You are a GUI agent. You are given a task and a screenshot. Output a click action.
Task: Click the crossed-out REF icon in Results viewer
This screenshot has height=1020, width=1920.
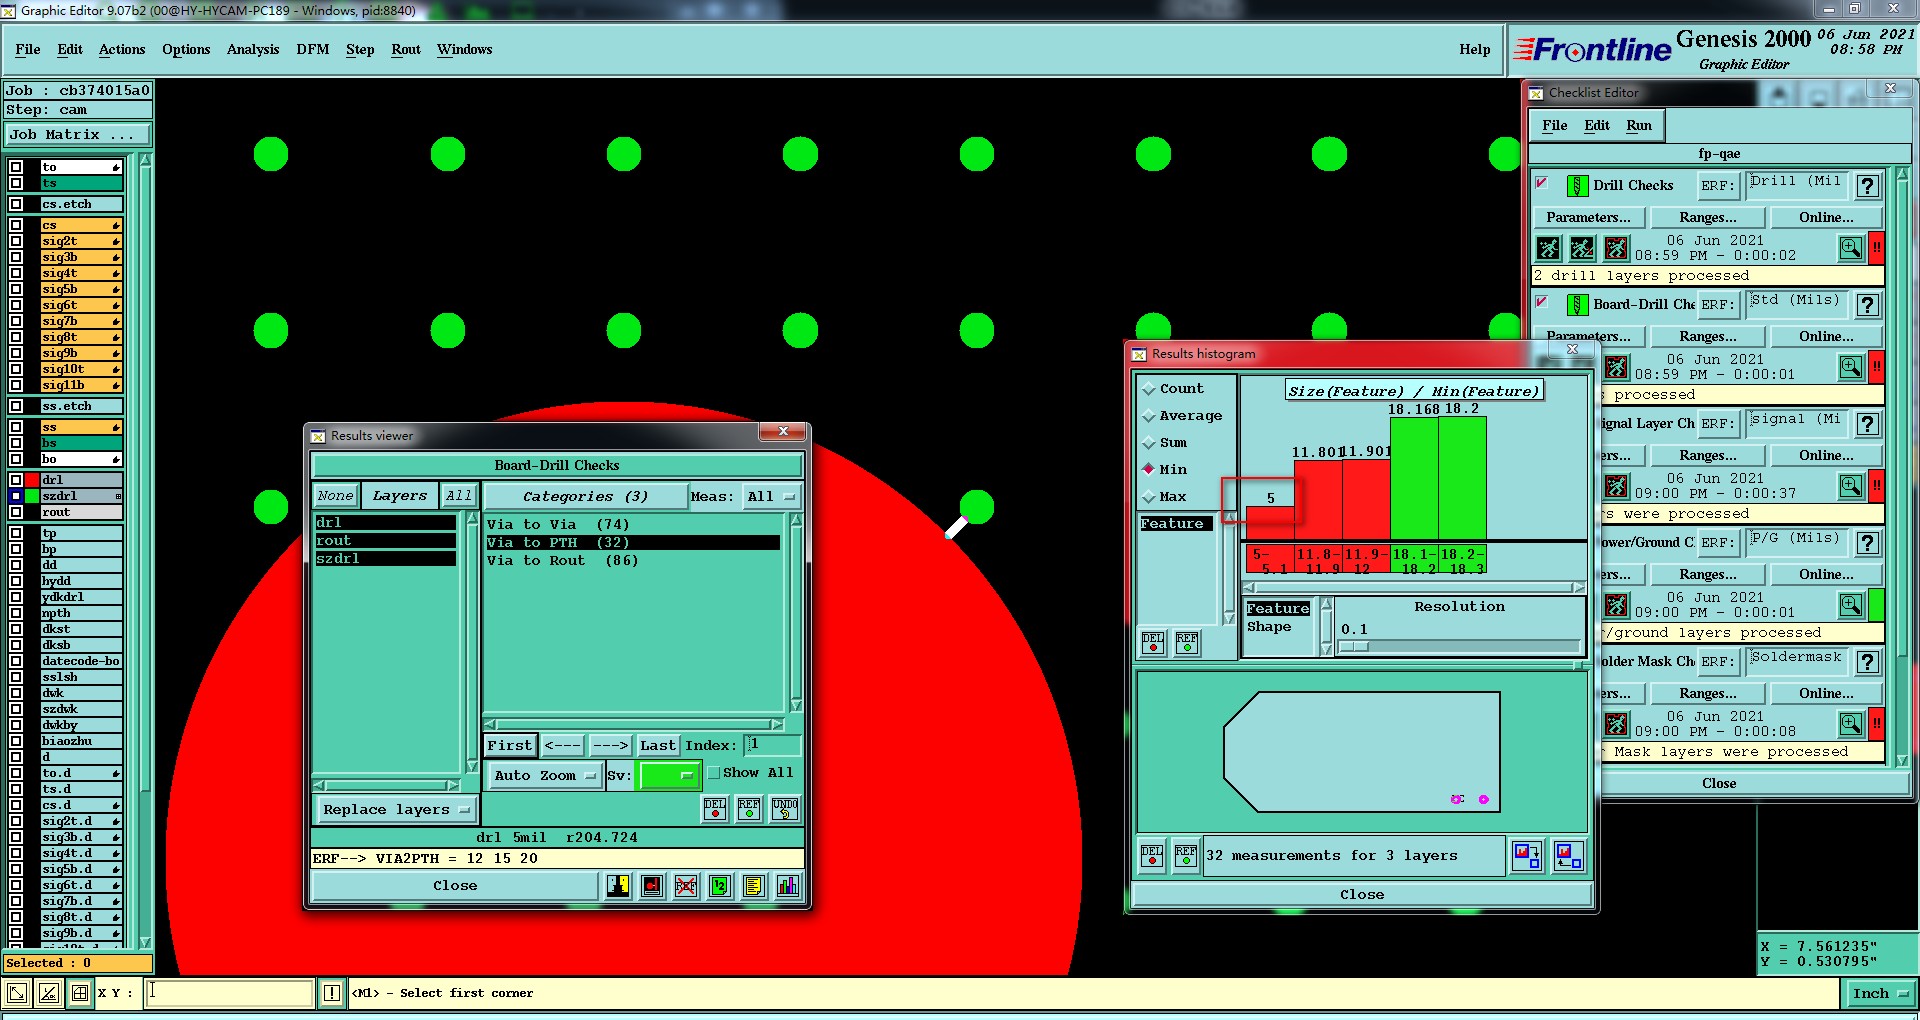(686, 886)
